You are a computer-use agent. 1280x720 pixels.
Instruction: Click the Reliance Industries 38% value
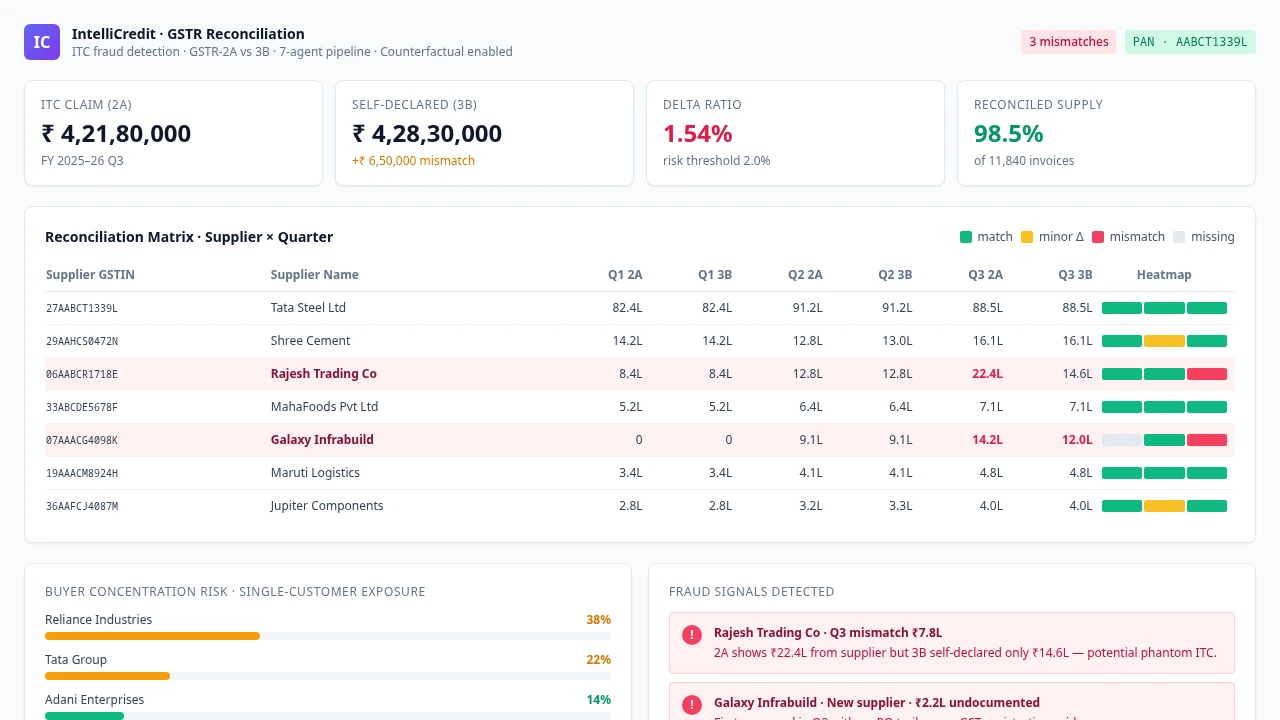pos(598,620)
